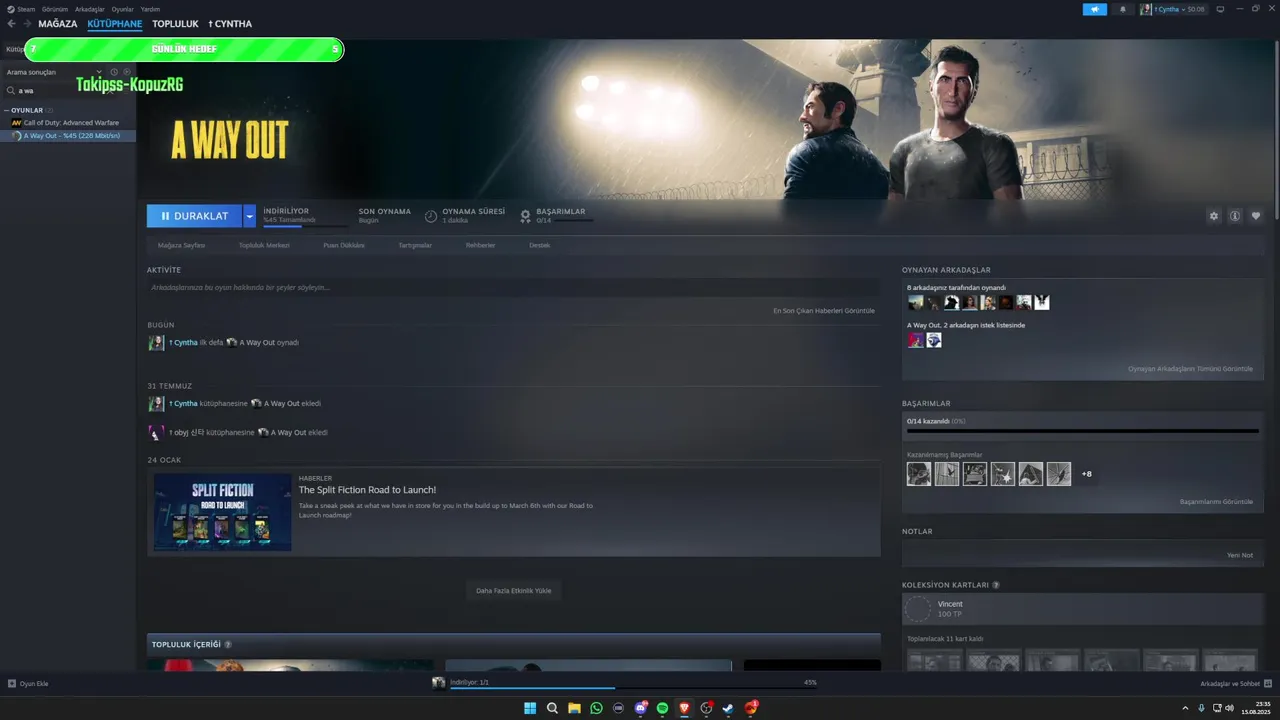1280x720 pixels.
Task: Switch to the MAĞAZA tab
Action: click(58, 24)
